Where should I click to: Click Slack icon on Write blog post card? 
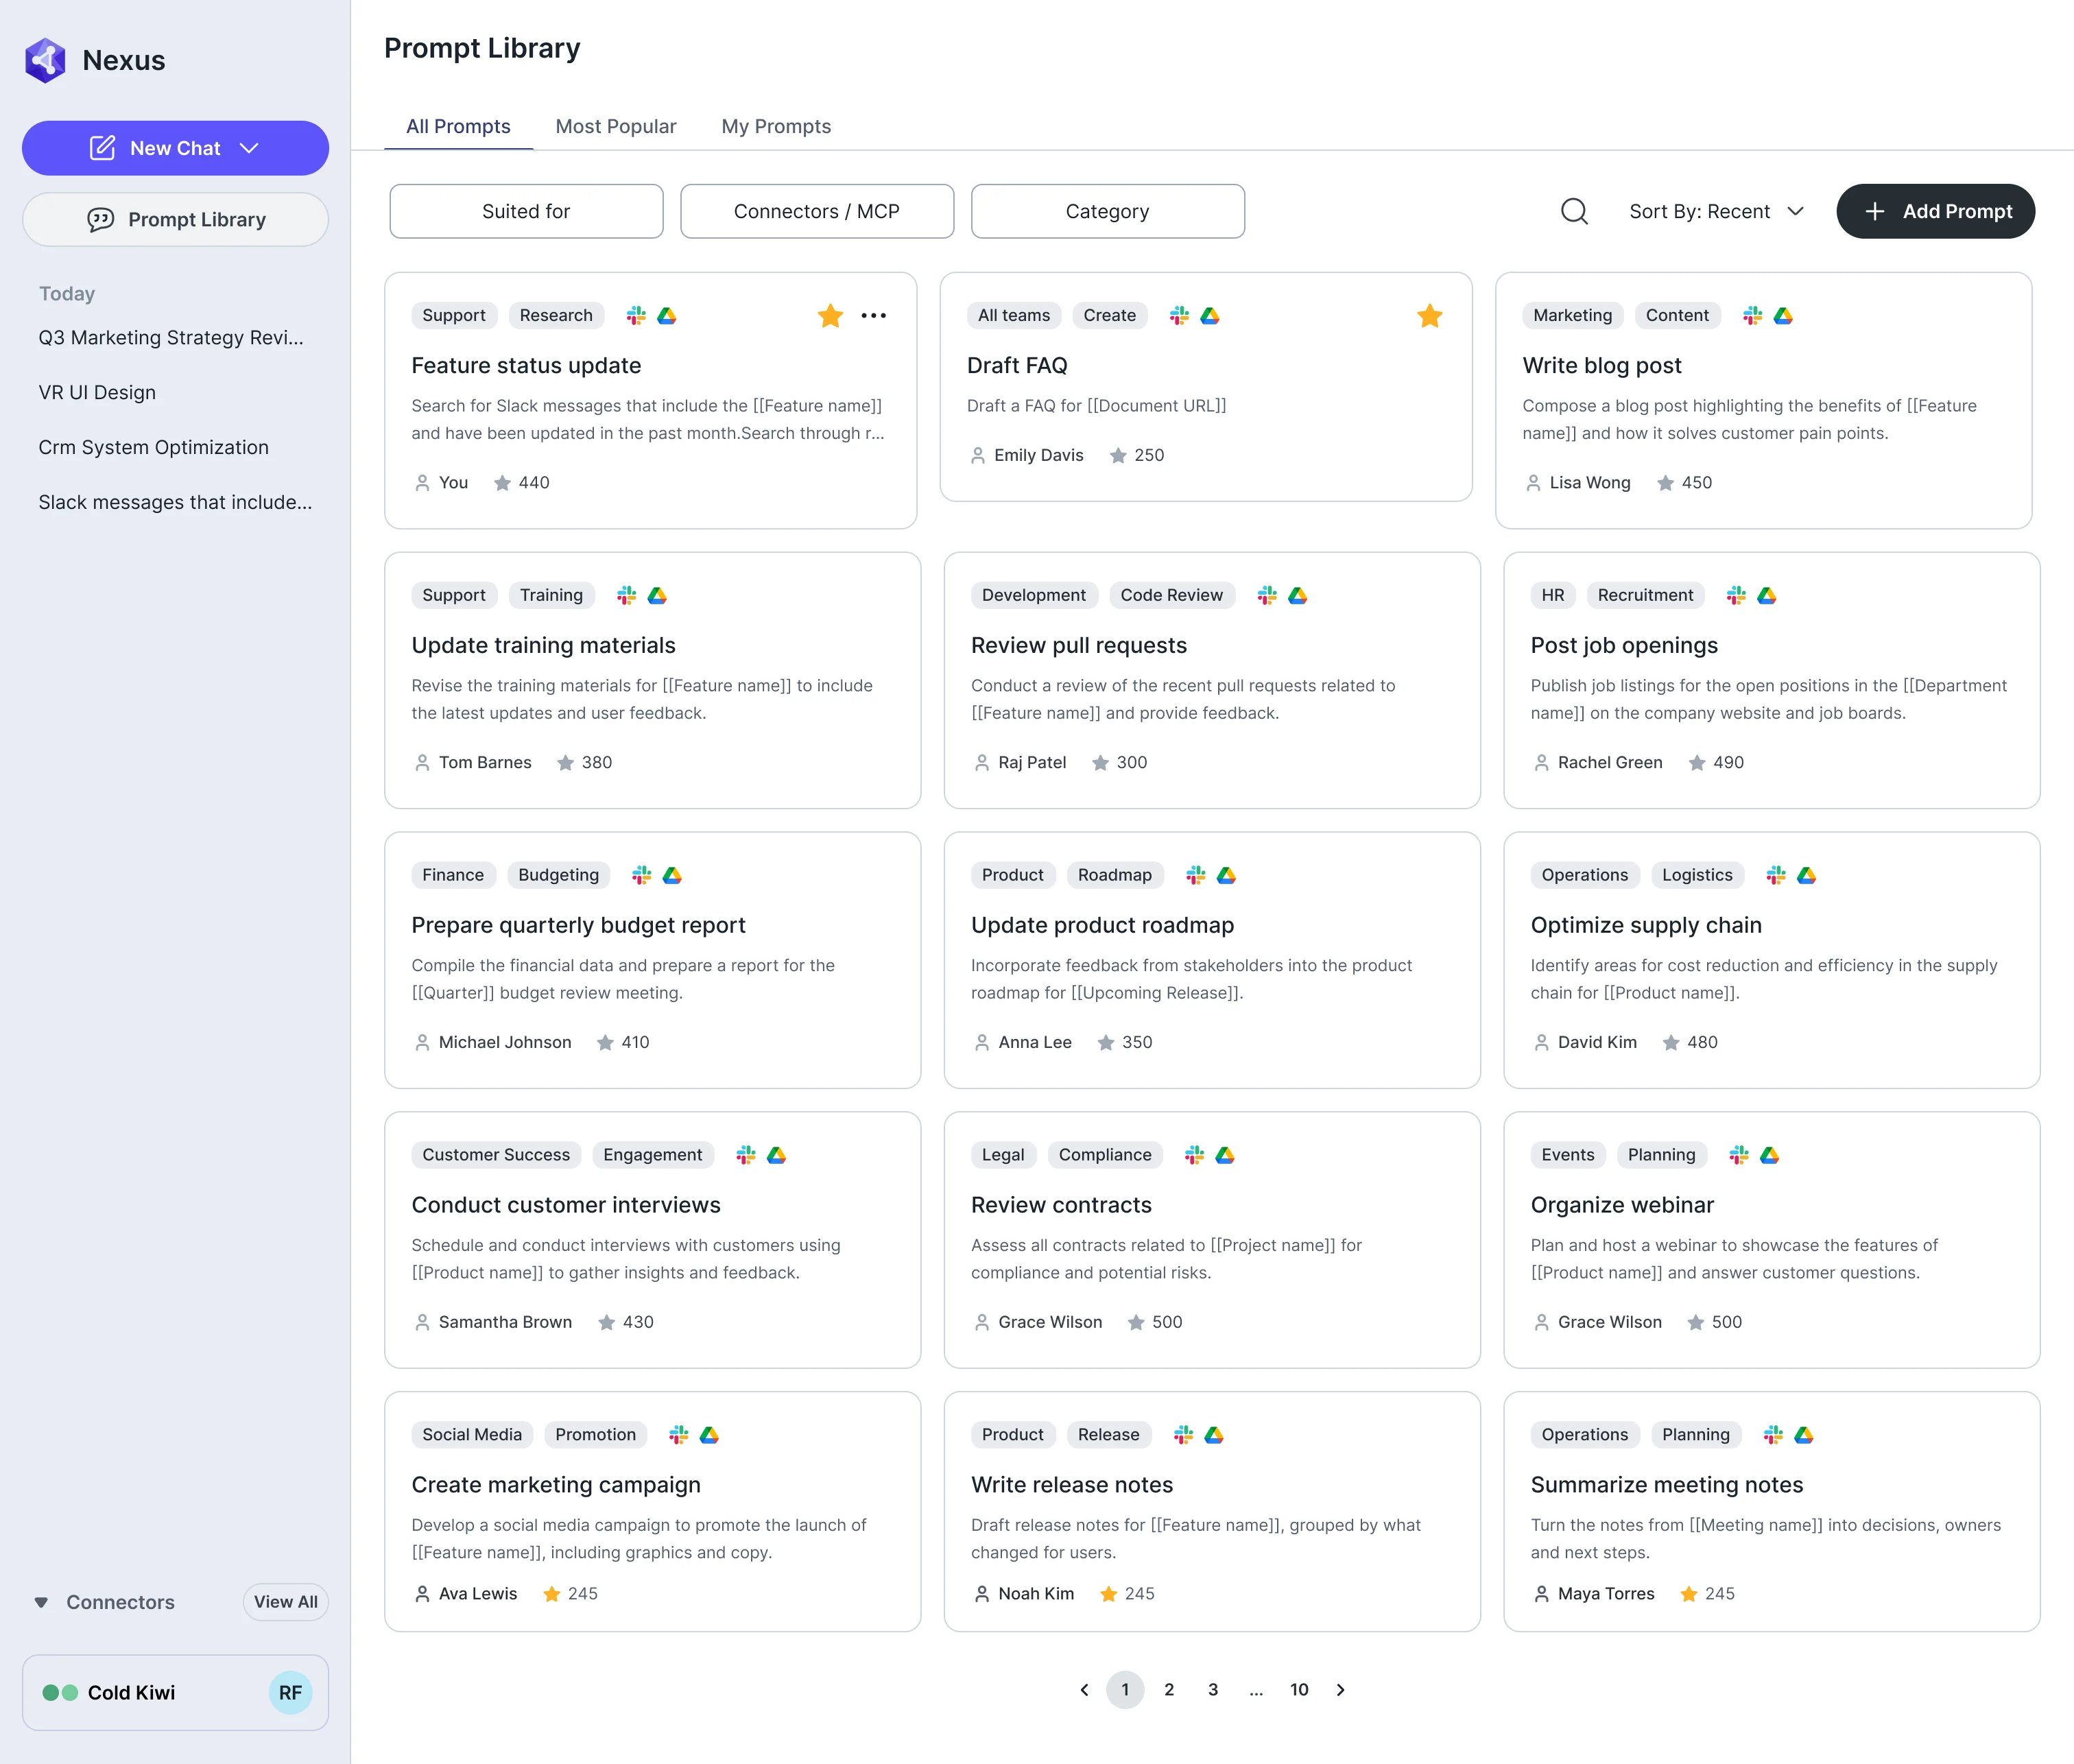(1752, 316)
